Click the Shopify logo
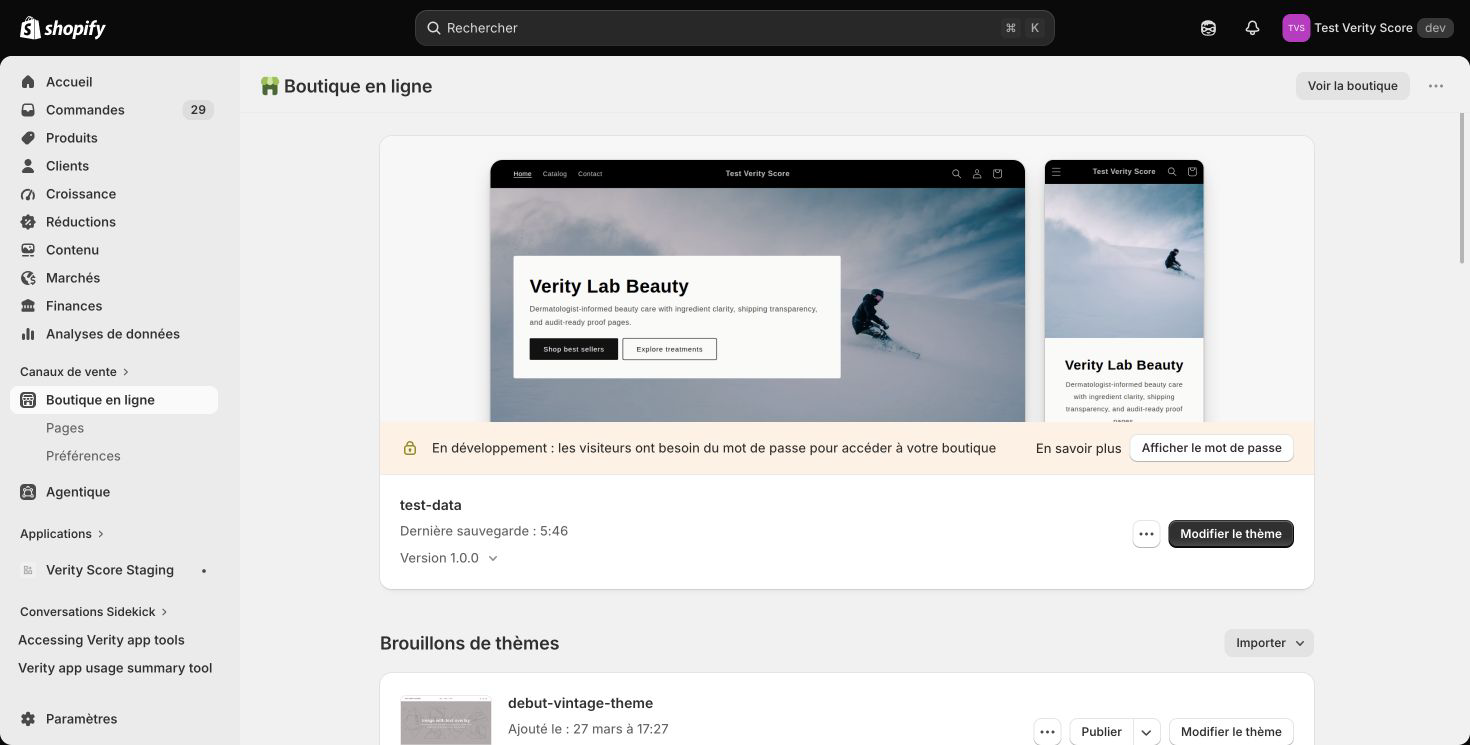The image size is (1470, 745). (63, 28)
